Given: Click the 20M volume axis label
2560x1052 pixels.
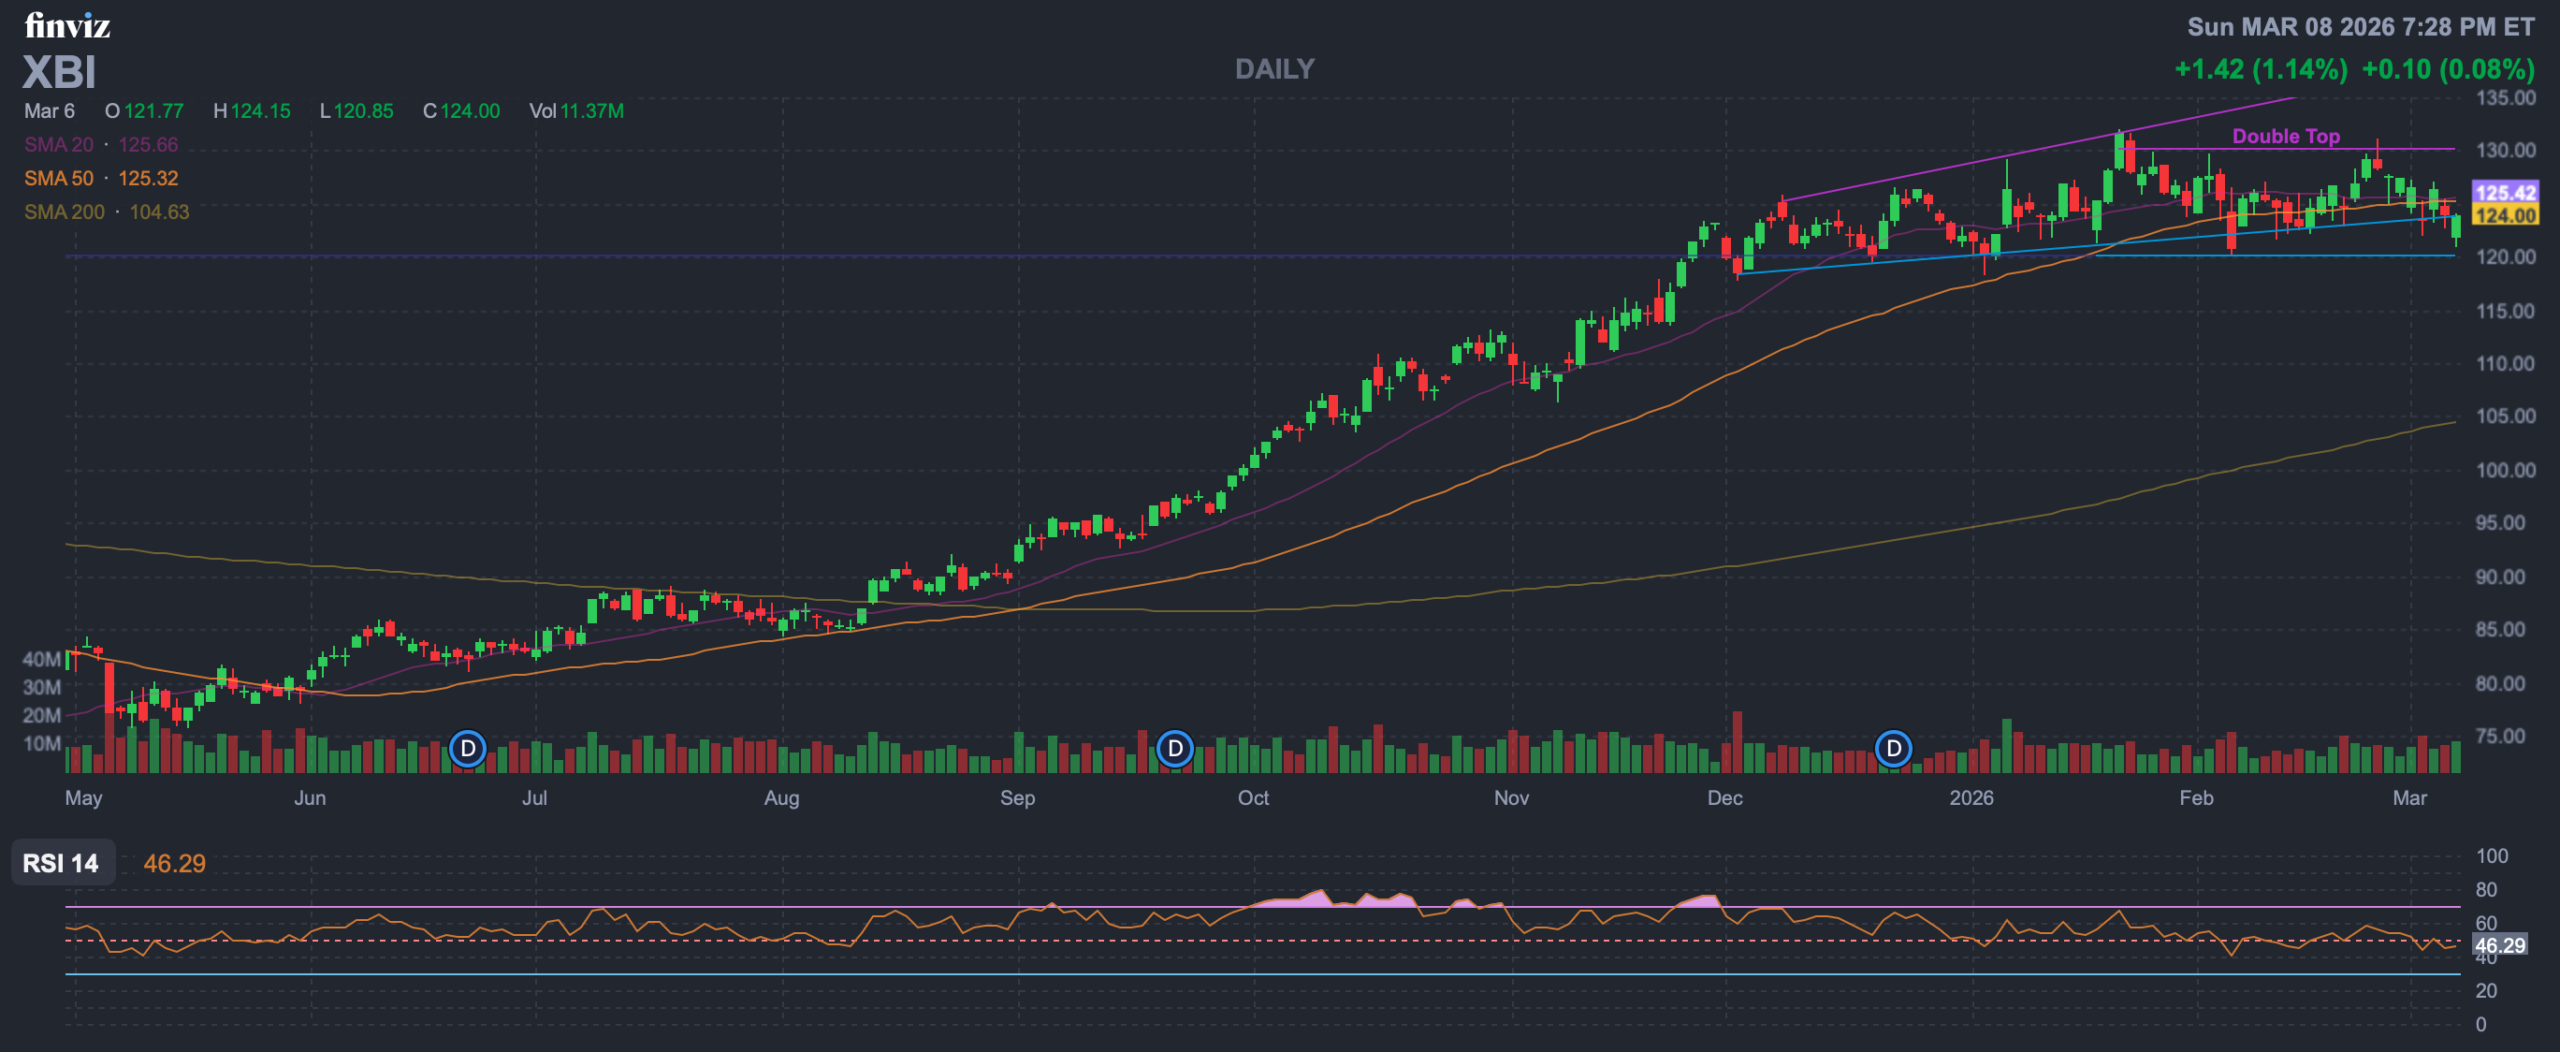Looking at the screenshot, I should (42, 715).
